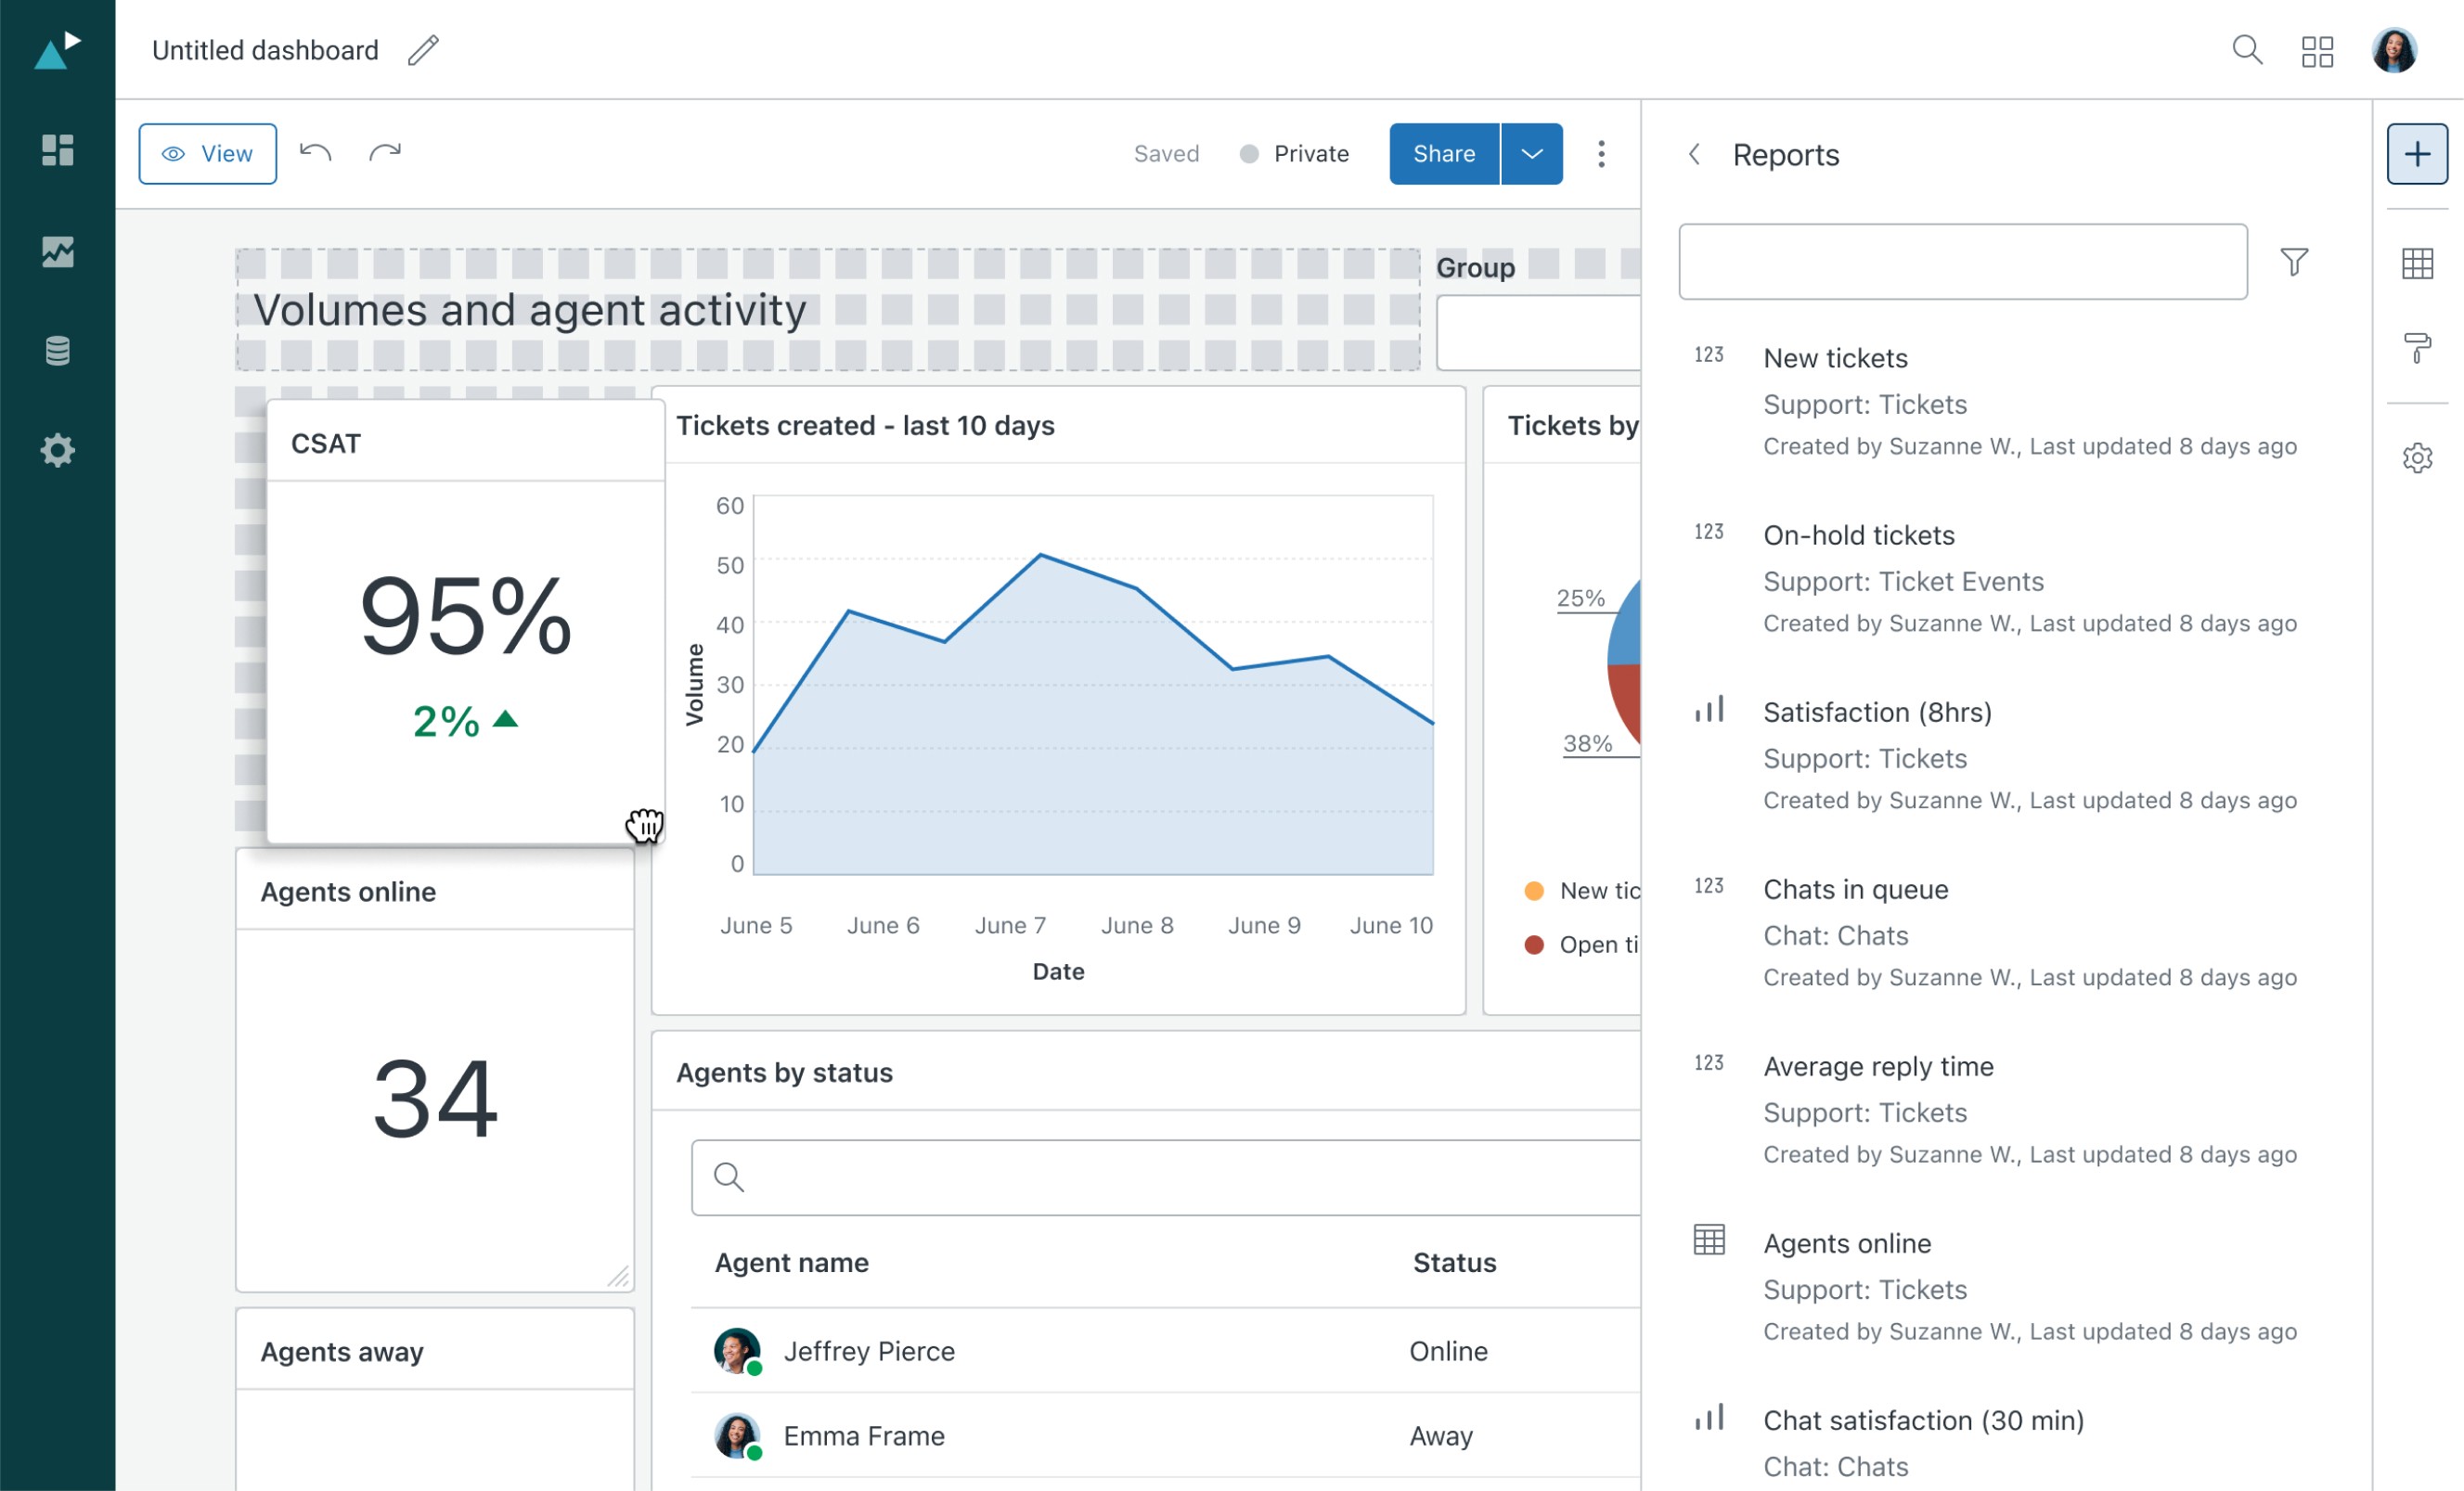Open the datasets database icon in sidebar
Viewport: 2464px width, 1491px height.
58,351
